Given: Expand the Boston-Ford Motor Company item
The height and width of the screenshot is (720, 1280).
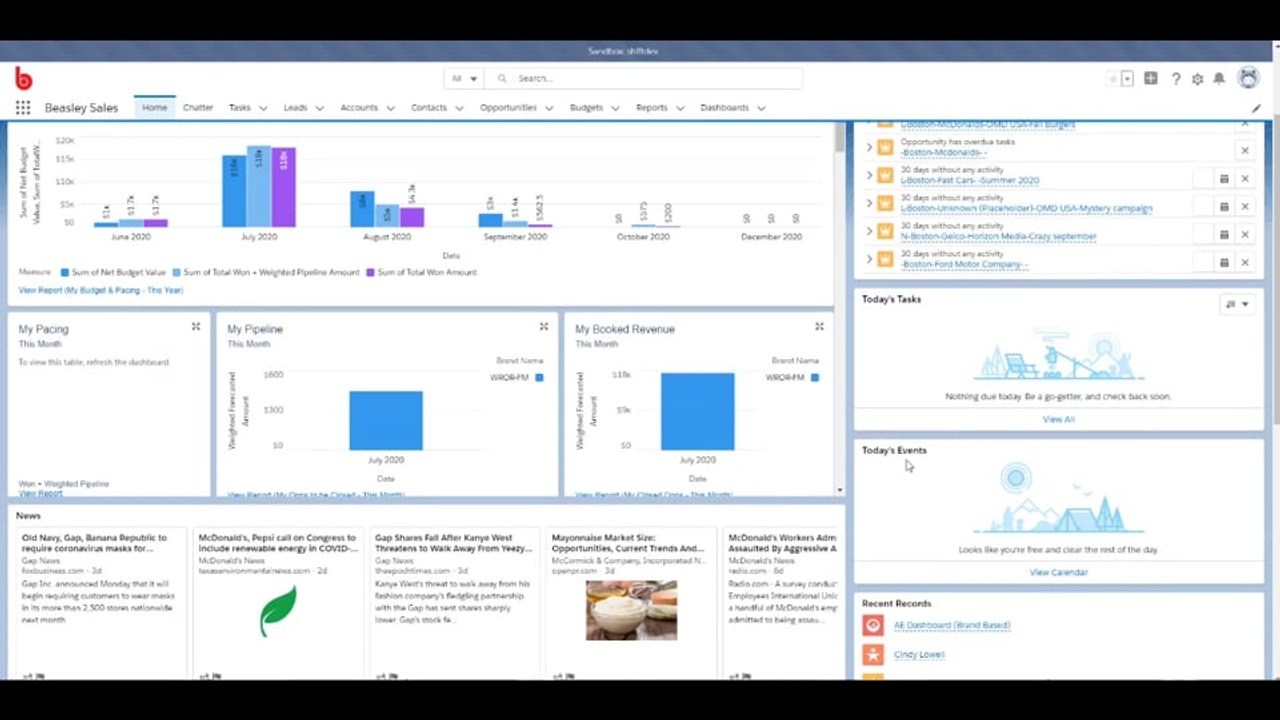Looking at the screenshot, I should click(x=868, y=259).
